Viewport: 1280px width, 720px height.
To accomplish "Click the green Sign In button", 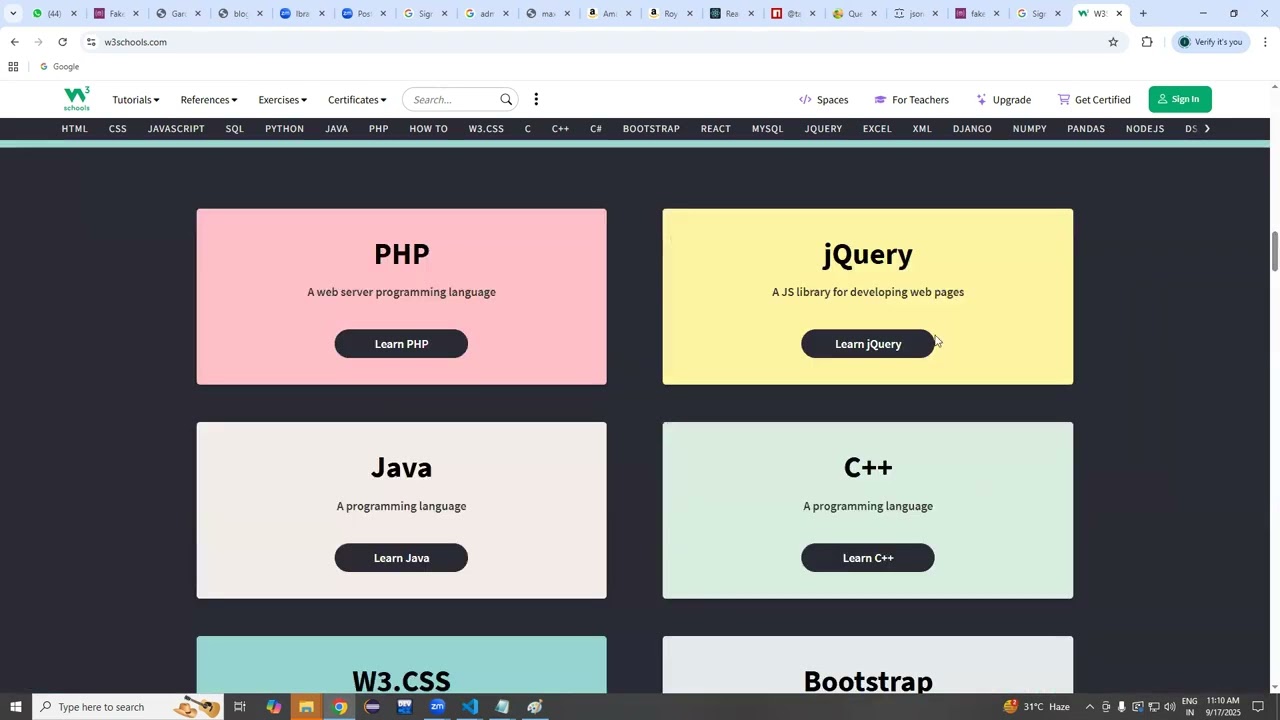I will tap(1180, 99).
